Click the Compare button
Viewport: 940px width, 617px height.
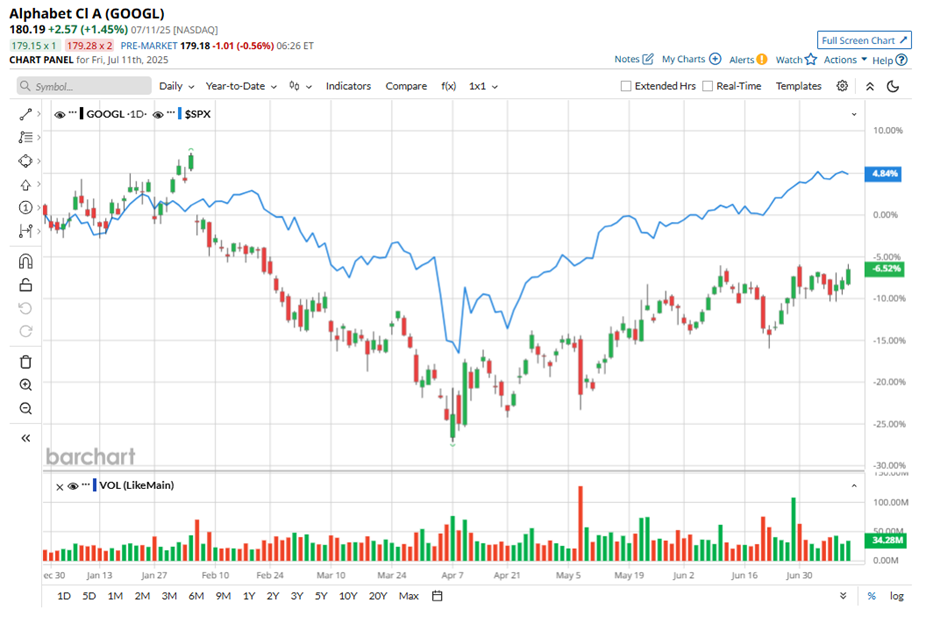pos(406,86)
